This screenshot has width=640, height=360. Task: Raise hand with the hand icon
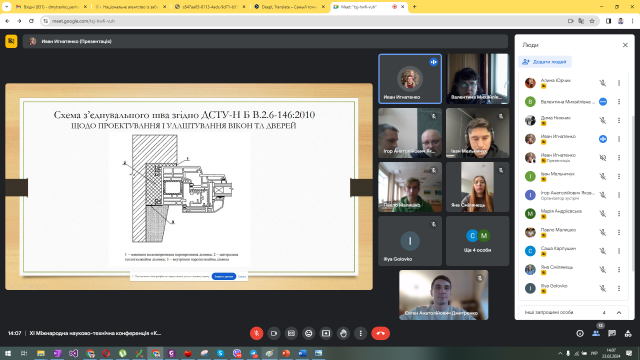coord(343,333)
